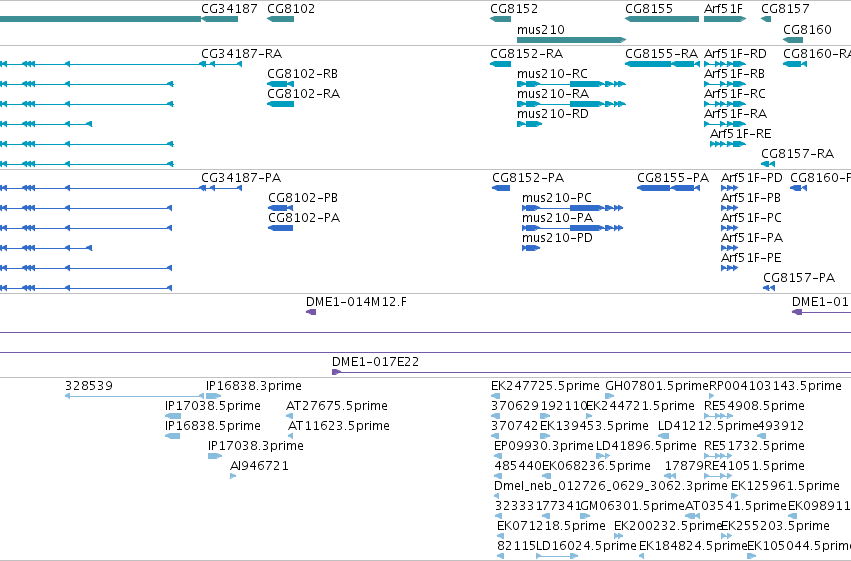Select CDS mus210-PC

[557, 198]
